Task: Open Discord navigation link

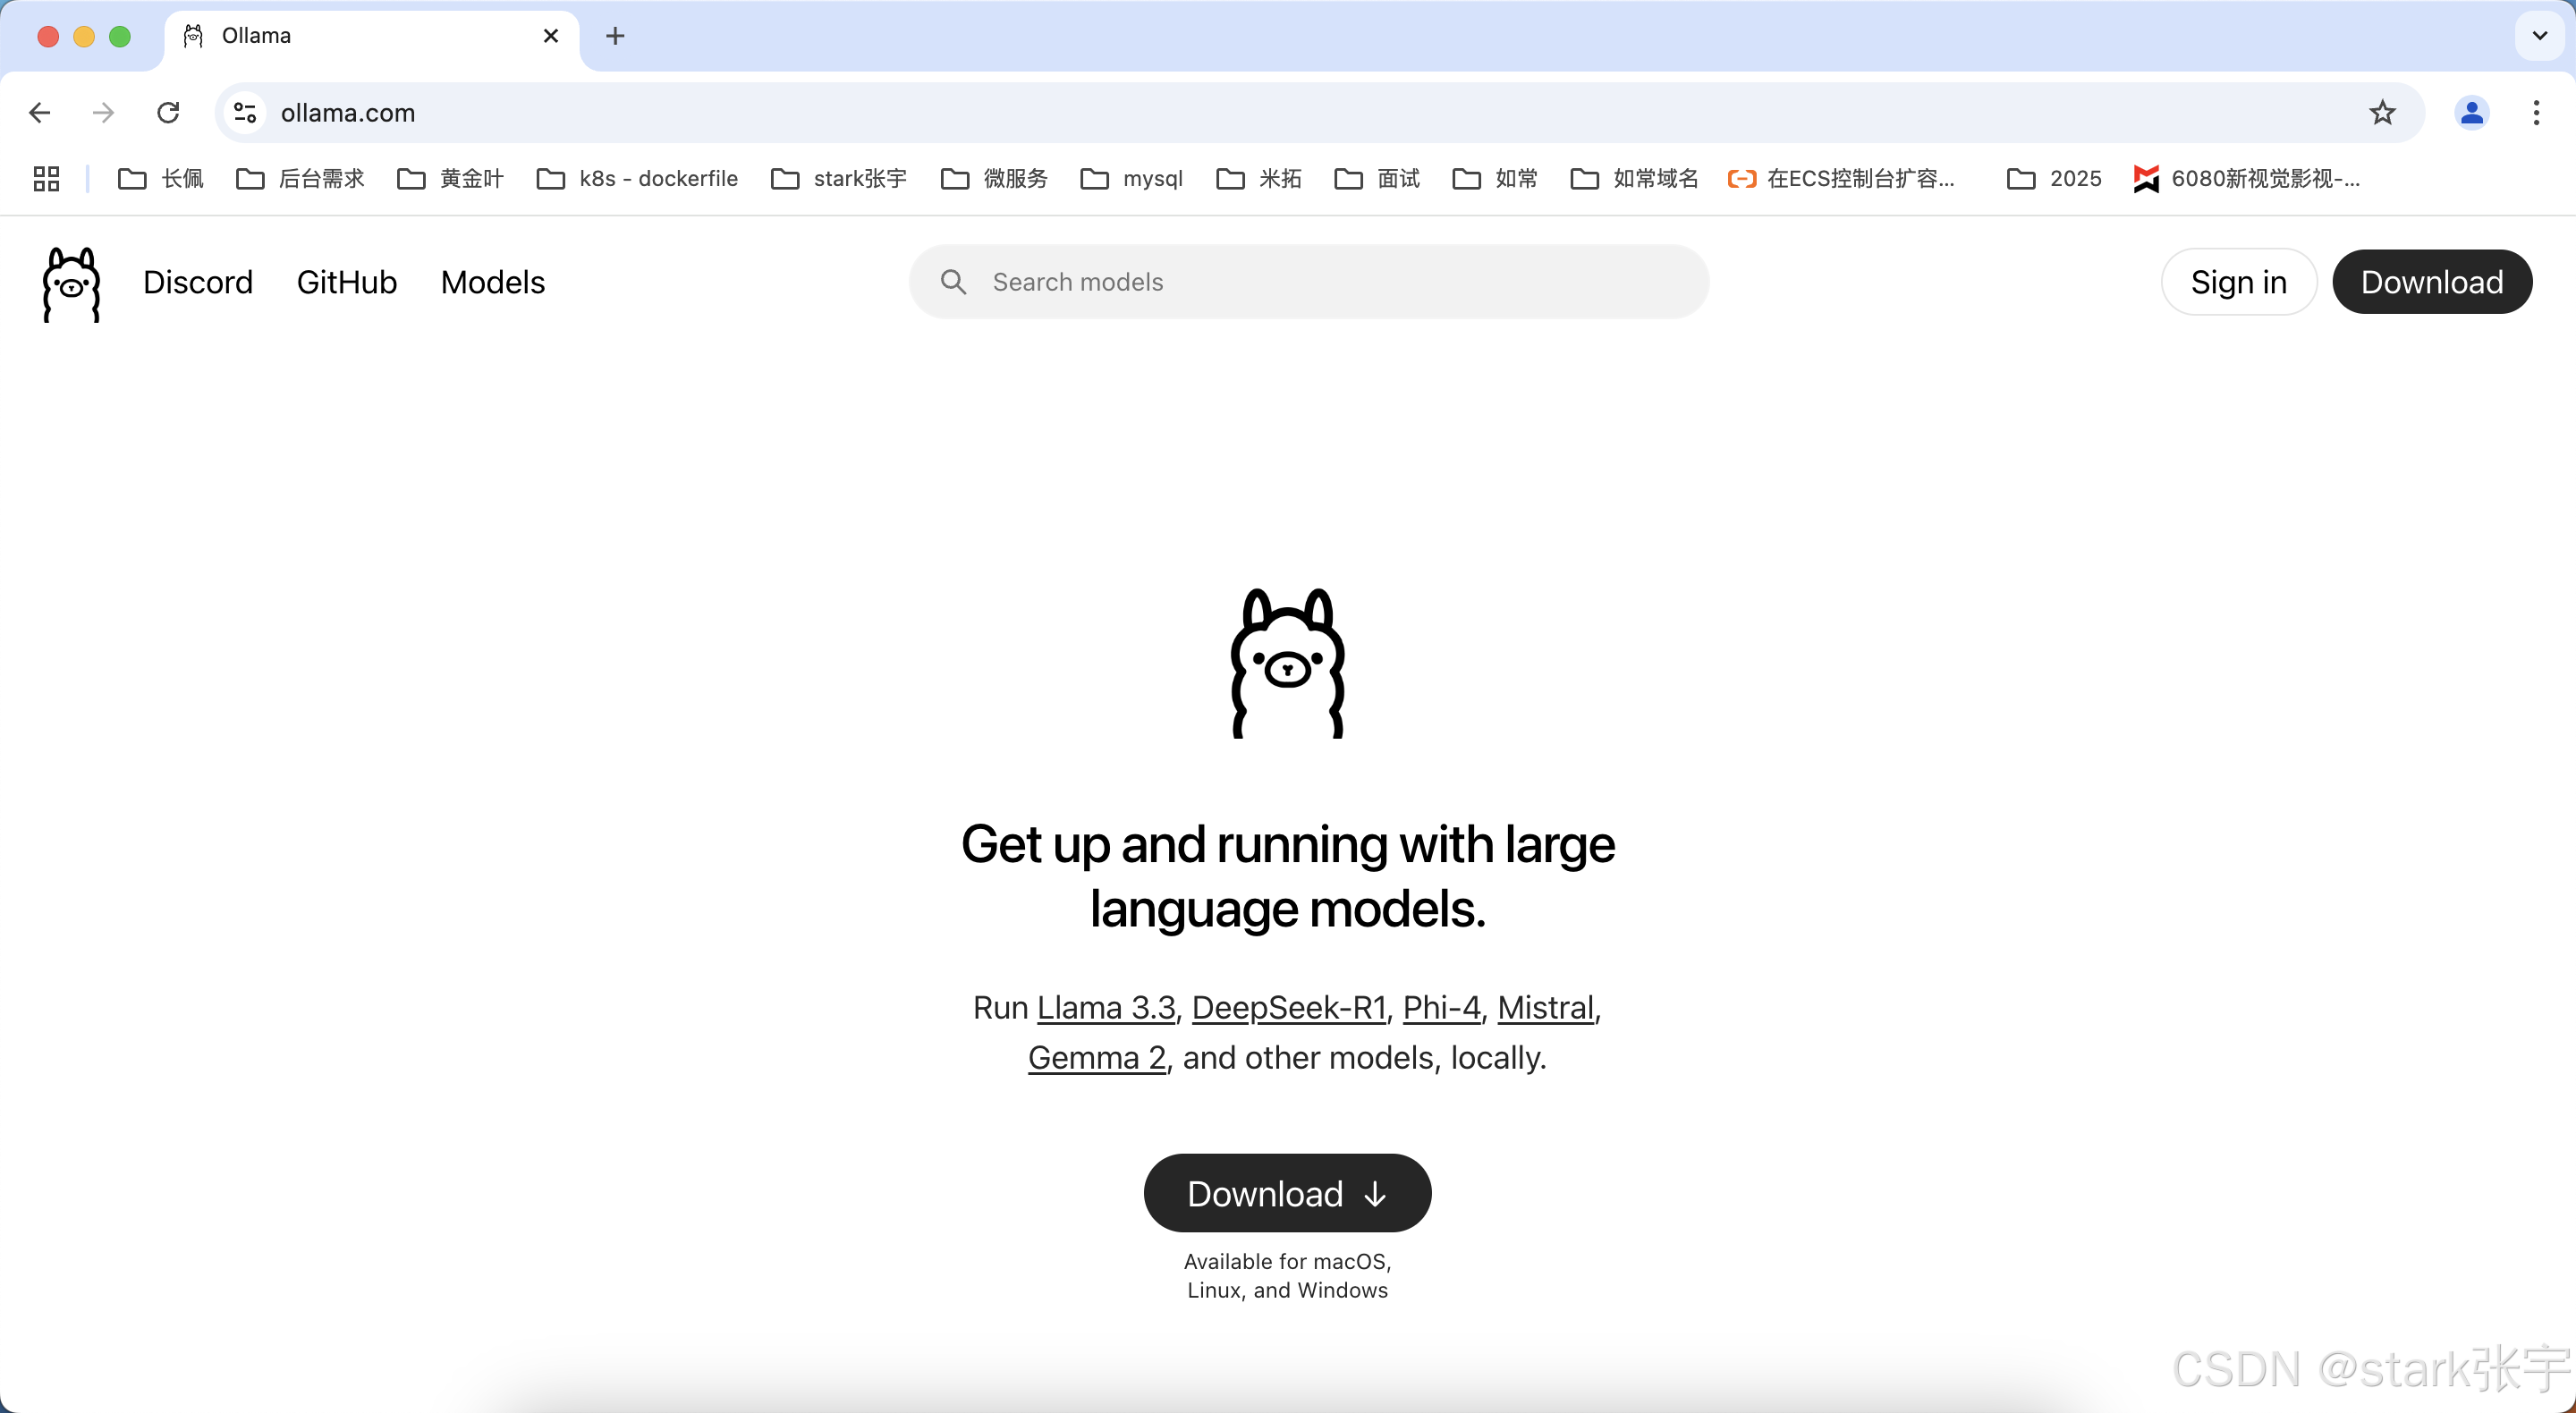Action: (x=198, y=283)
